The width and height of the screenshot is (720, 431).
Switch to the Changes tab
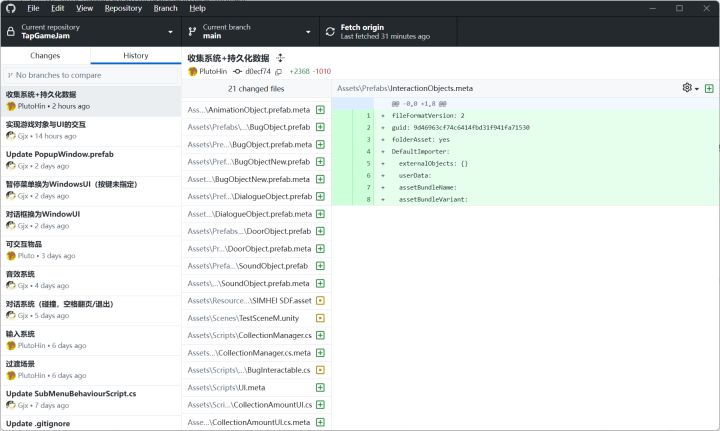click(x=45, y=56)
